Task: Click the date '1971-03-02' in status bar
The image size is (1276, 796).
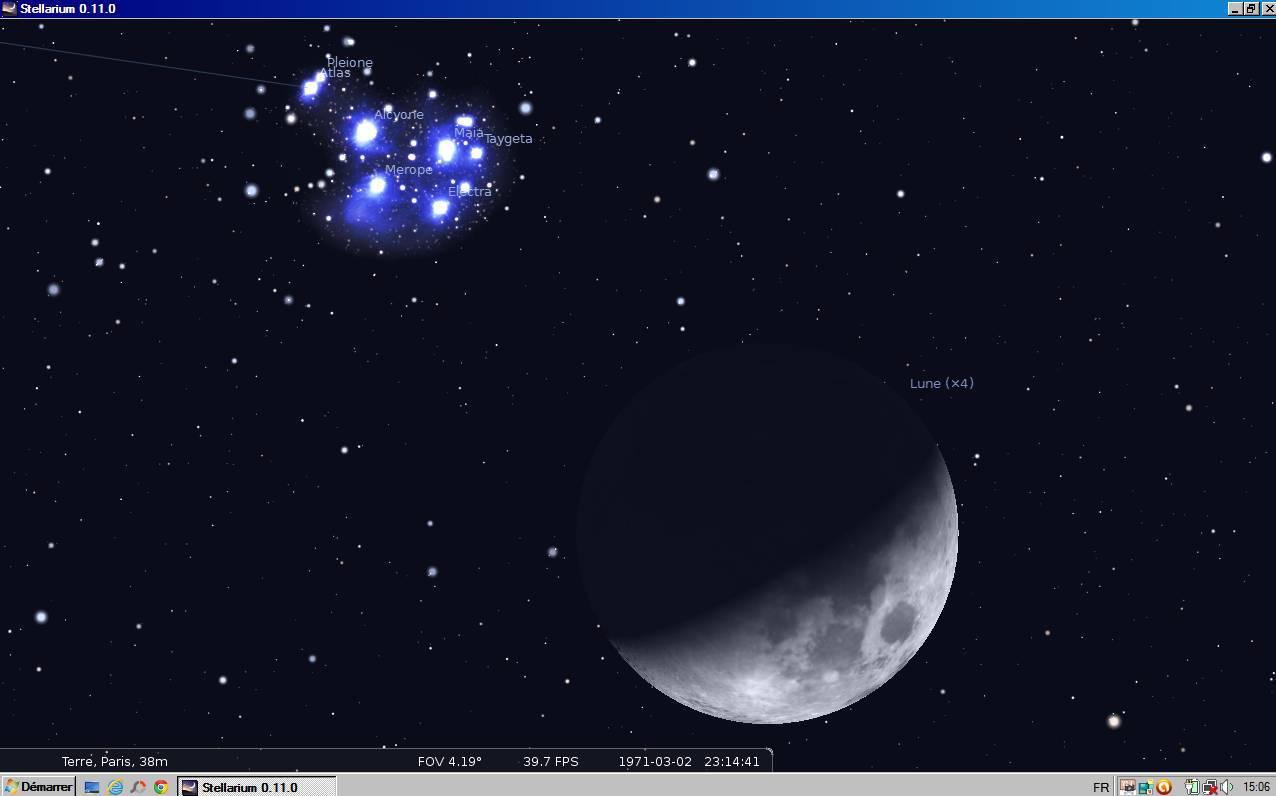Action: [655, 761]
